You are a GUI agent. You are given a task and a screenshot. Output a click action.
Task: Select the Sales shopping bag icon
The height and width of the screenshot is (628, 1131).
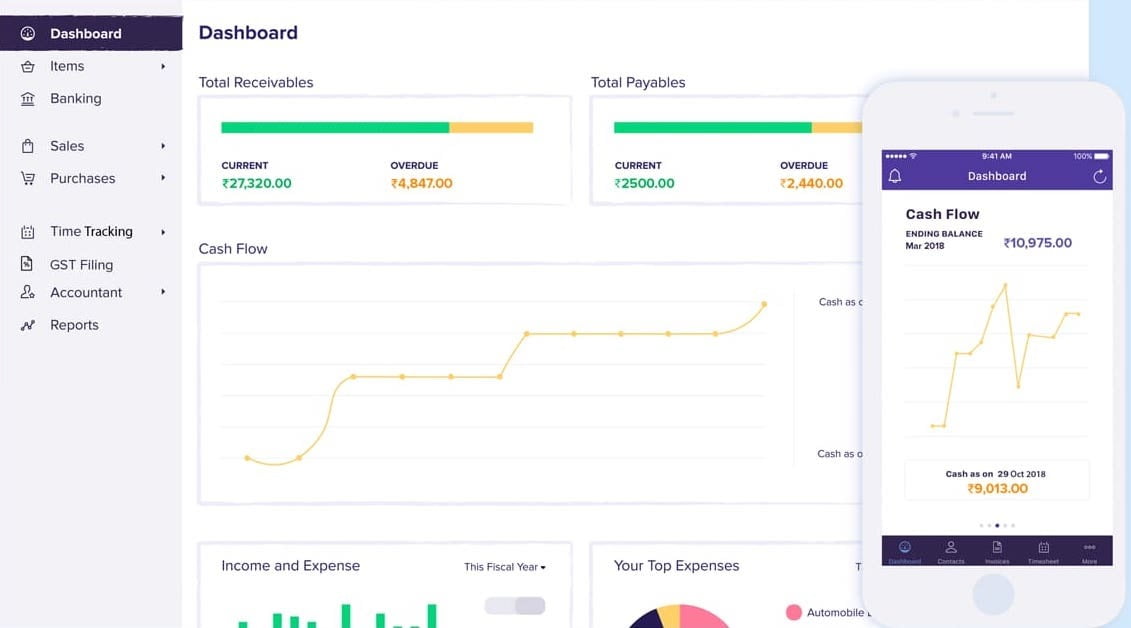click(27, 146)
